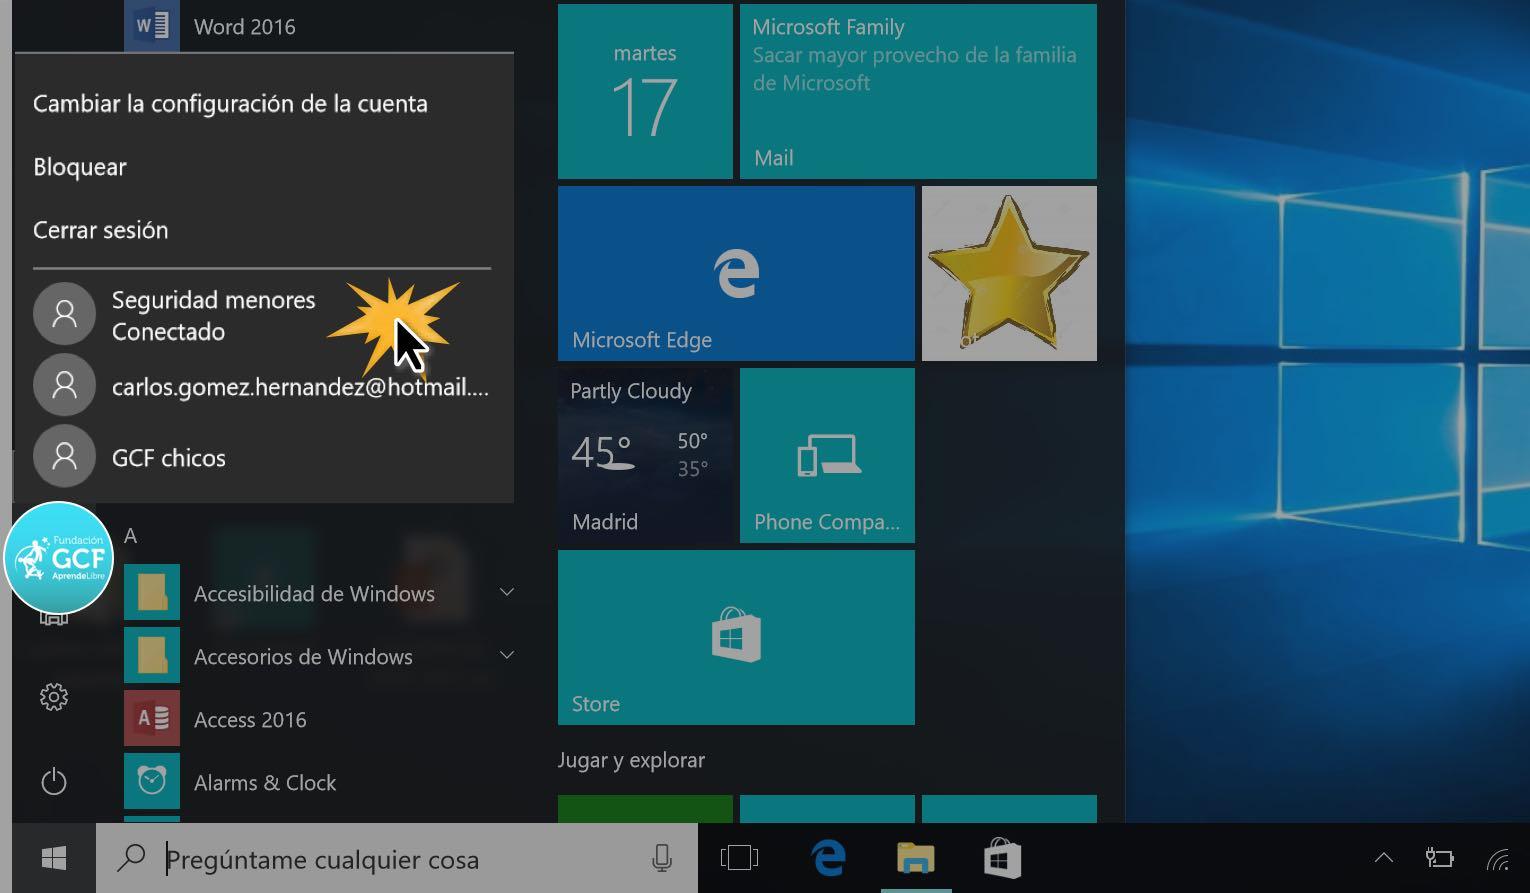Launch the Microsoft Edge tile

[736, 273]
